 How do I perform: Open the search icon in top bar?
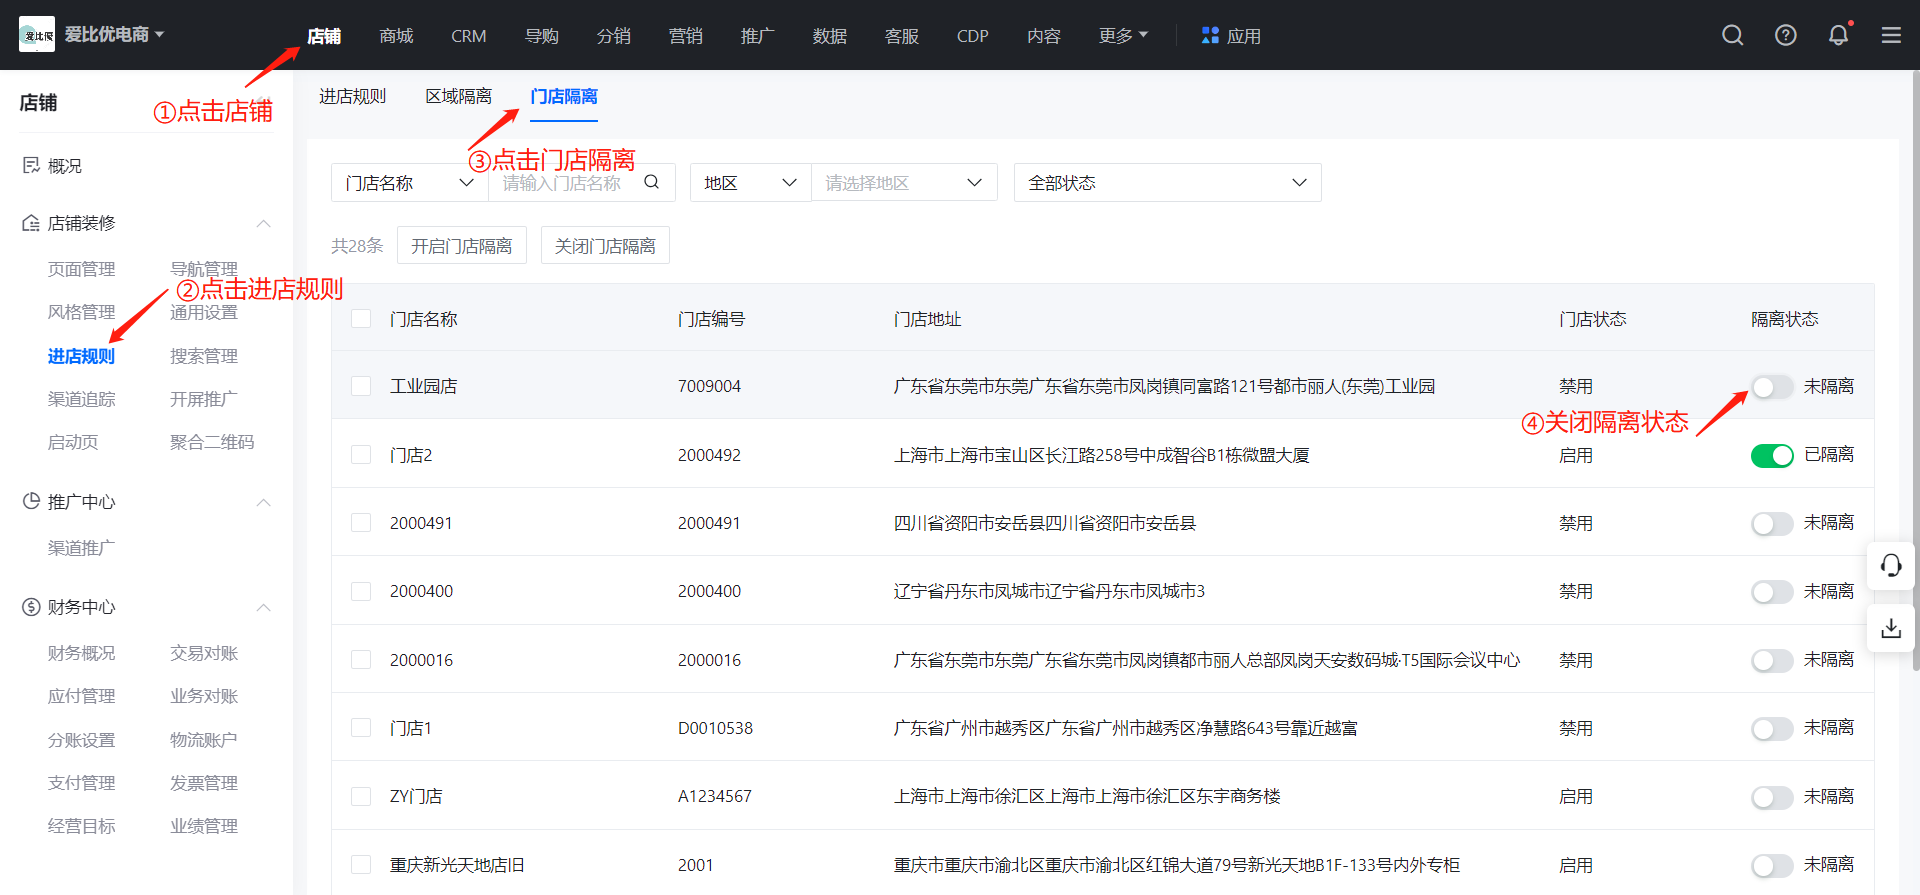pos(1733,36)
